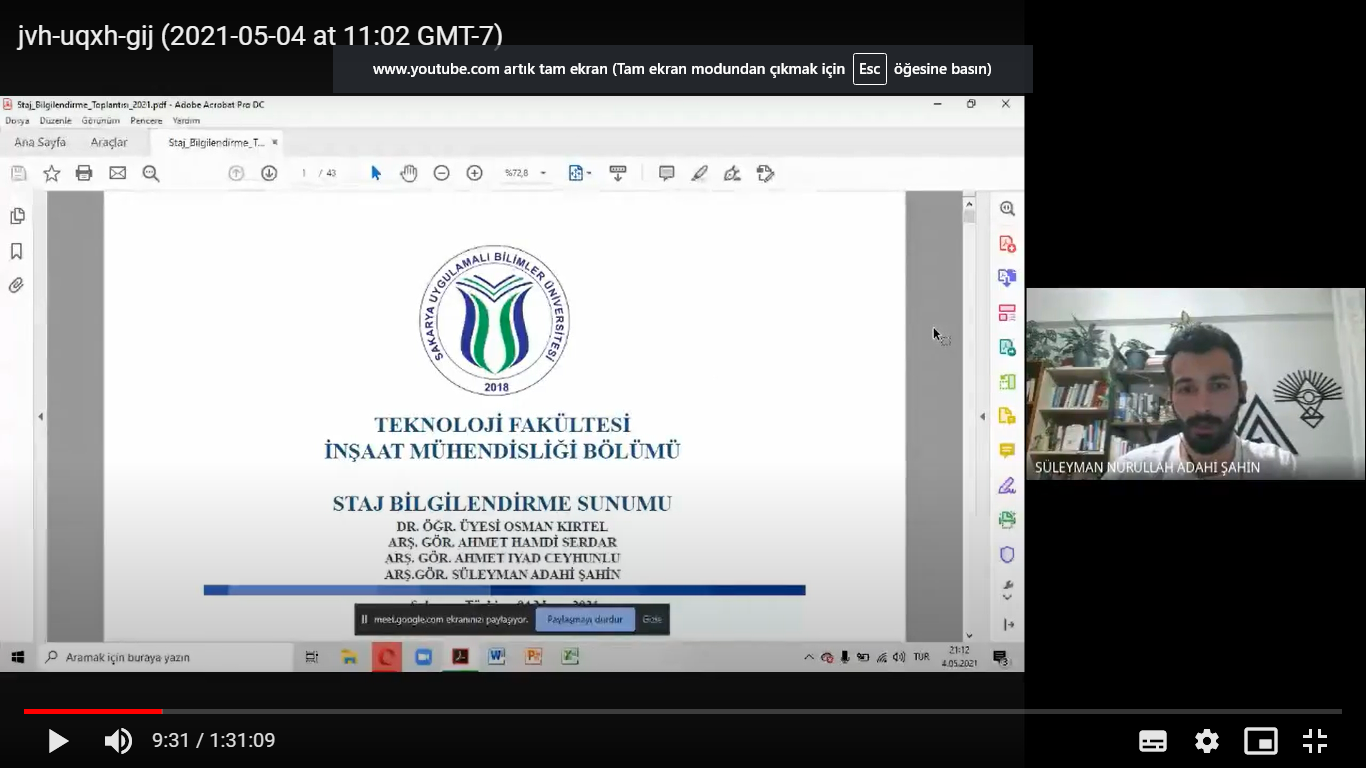Viewport: 1366px width, 768px height.
Task: Expand the right pane with bottom arrow
Action: pyautogui.click(x=1008, y=624)
